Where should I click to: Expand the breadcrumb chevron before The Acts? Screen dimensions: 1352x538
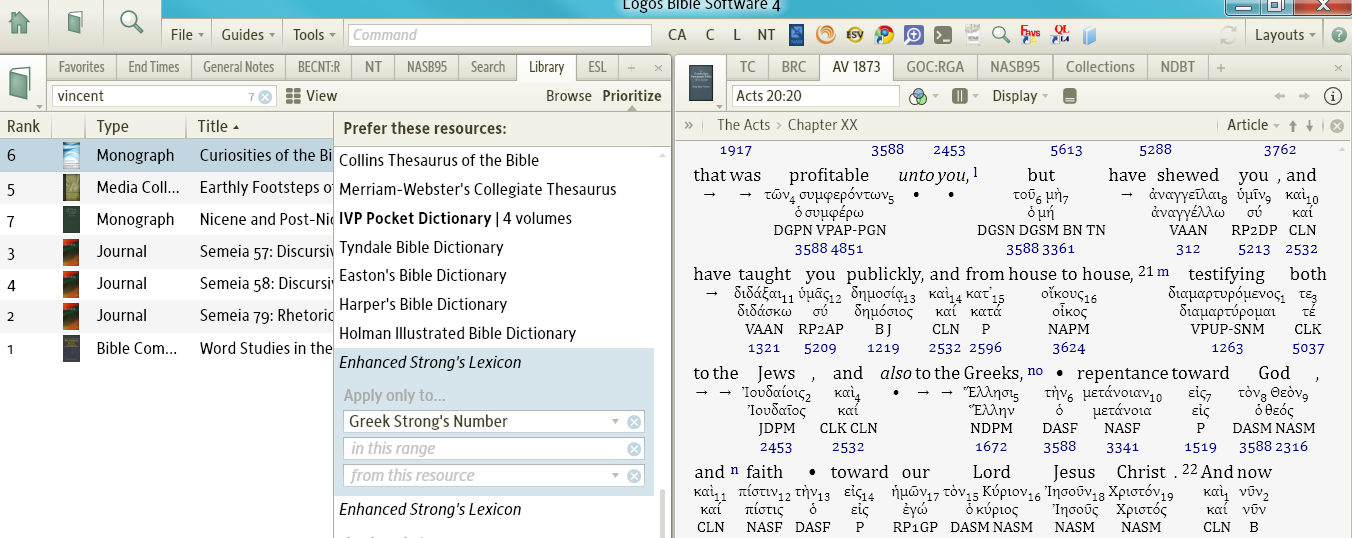[x=689, y=125]
